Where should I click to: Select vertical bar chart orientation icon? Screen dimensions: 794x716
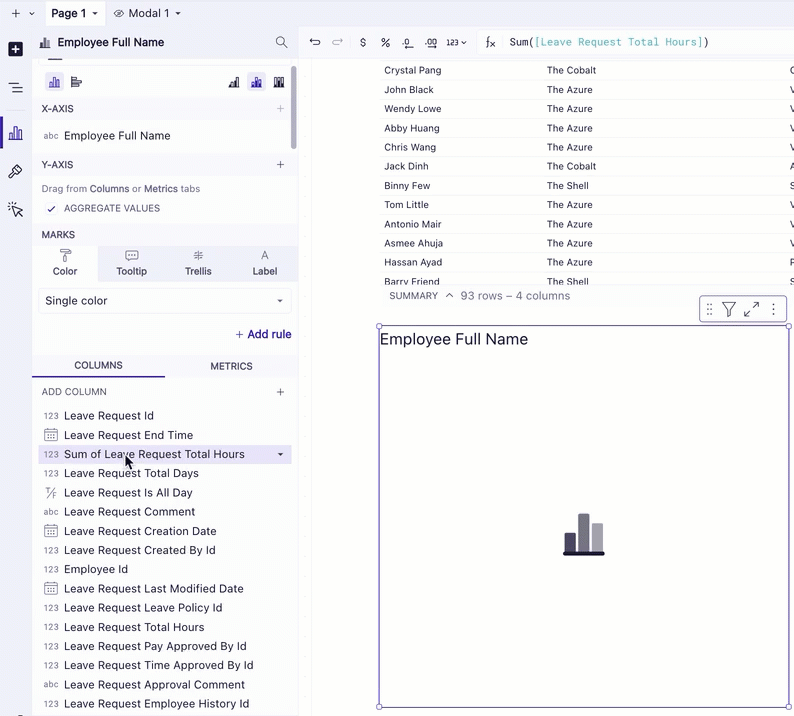point(54,82)
